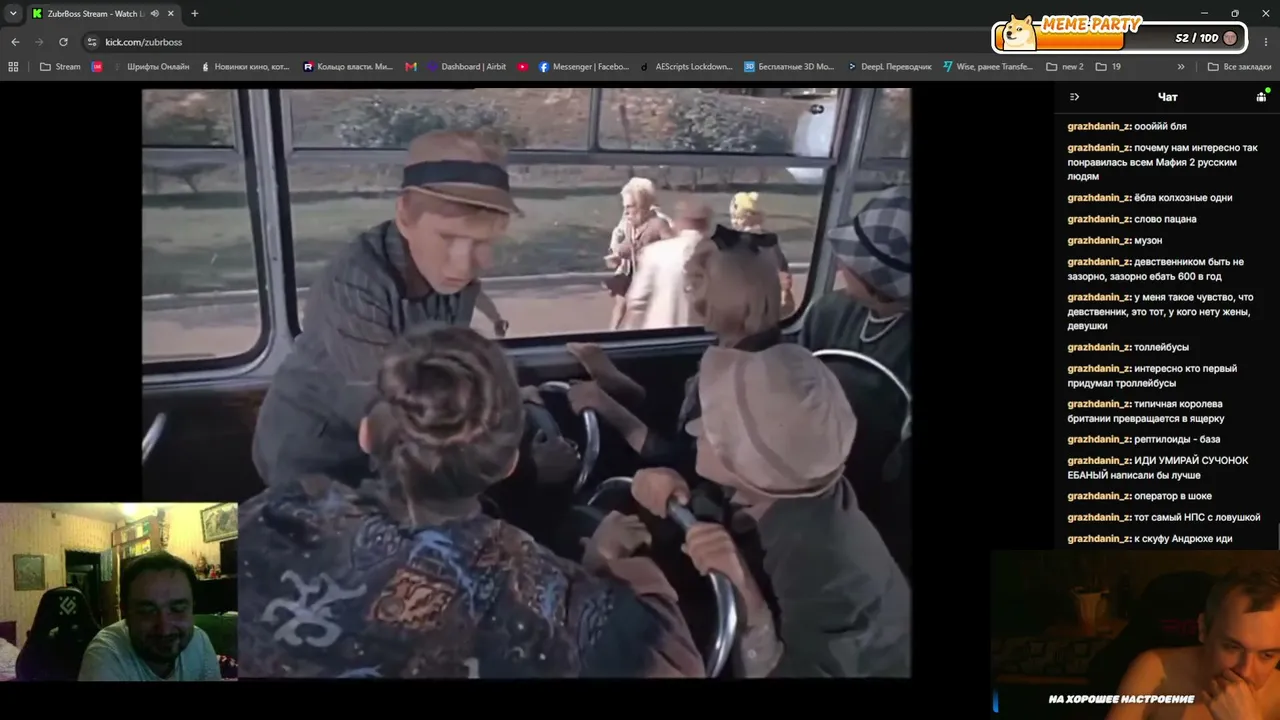Open the Gmail bookmark icon
Viewport: 1280px width, 720px height.
pos(411,67)
